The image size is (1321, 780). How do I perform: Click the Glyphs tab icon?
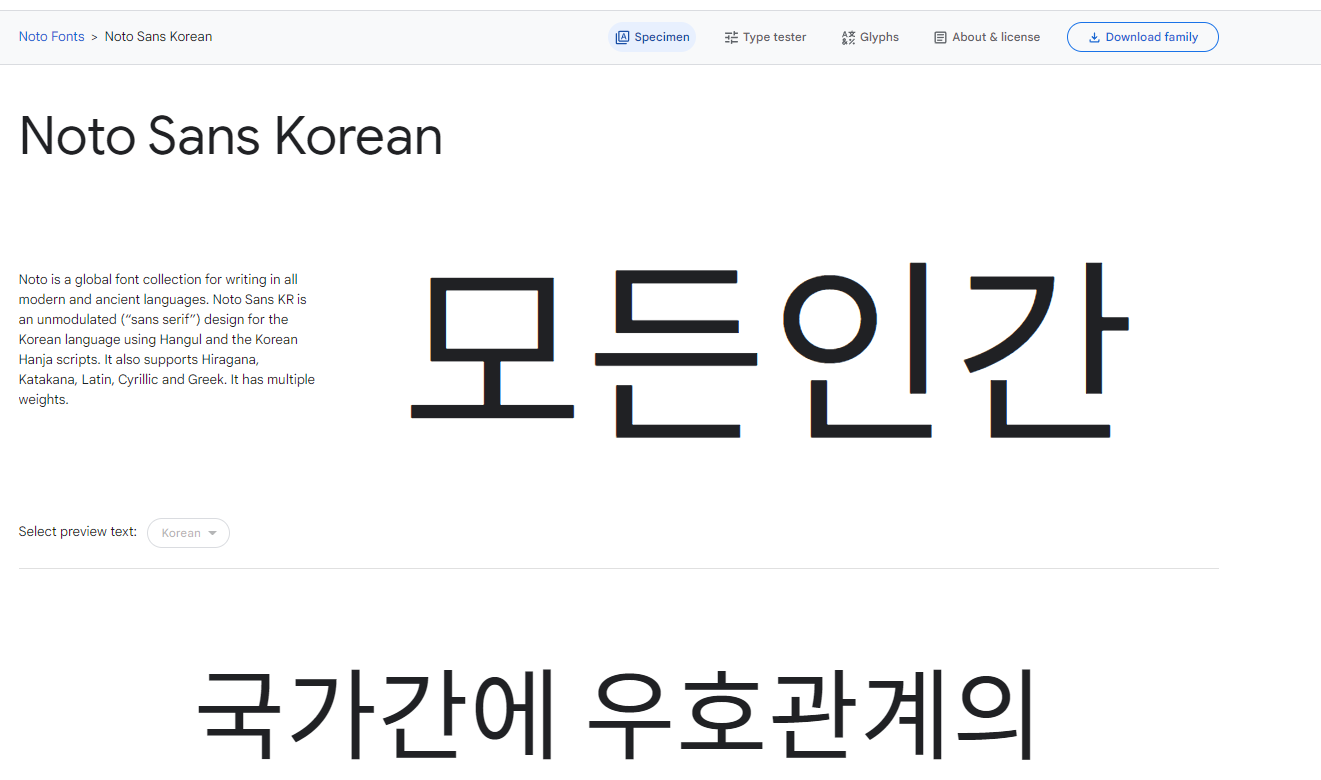[848, 37]
